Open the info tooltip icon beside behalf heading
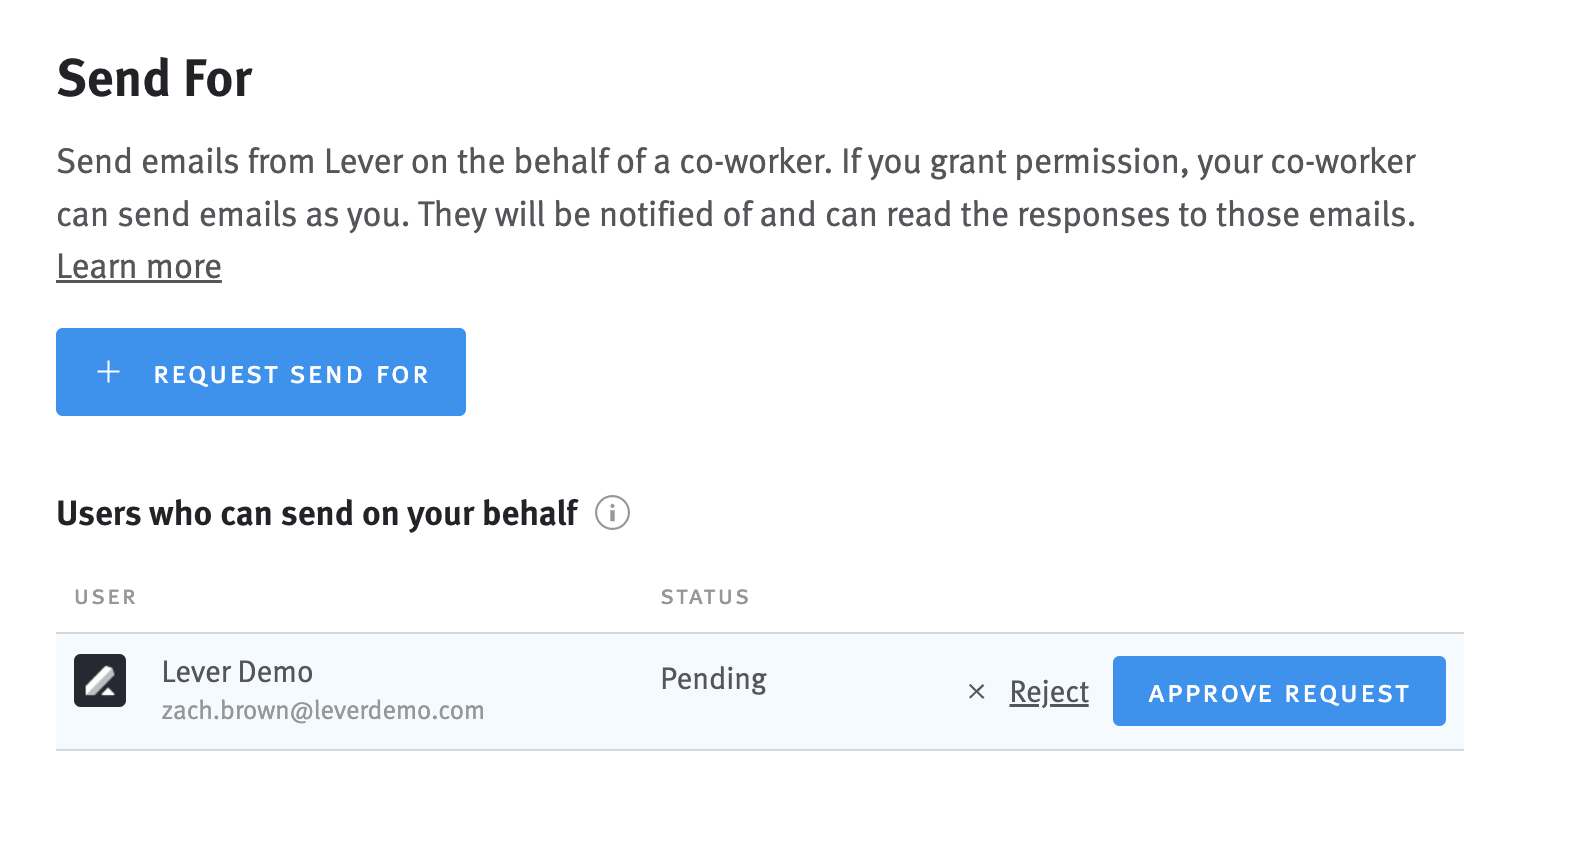Image resolution: width=1580 pixels, height=864 pixels. coord(612,513)
